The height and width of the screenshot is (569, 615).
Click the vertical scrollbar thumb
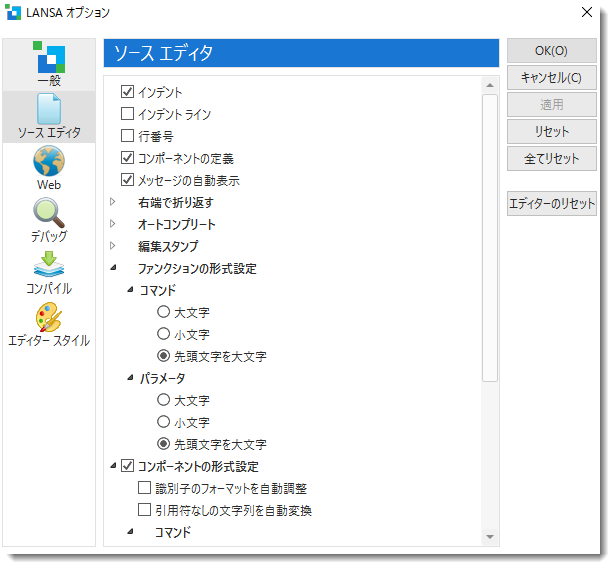(490, 238)
